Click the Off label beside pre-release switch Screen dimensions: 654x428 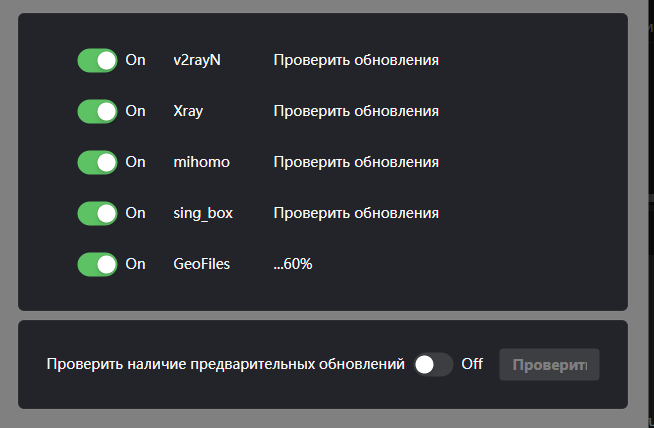pyautogui.click(x=472, y=364)
